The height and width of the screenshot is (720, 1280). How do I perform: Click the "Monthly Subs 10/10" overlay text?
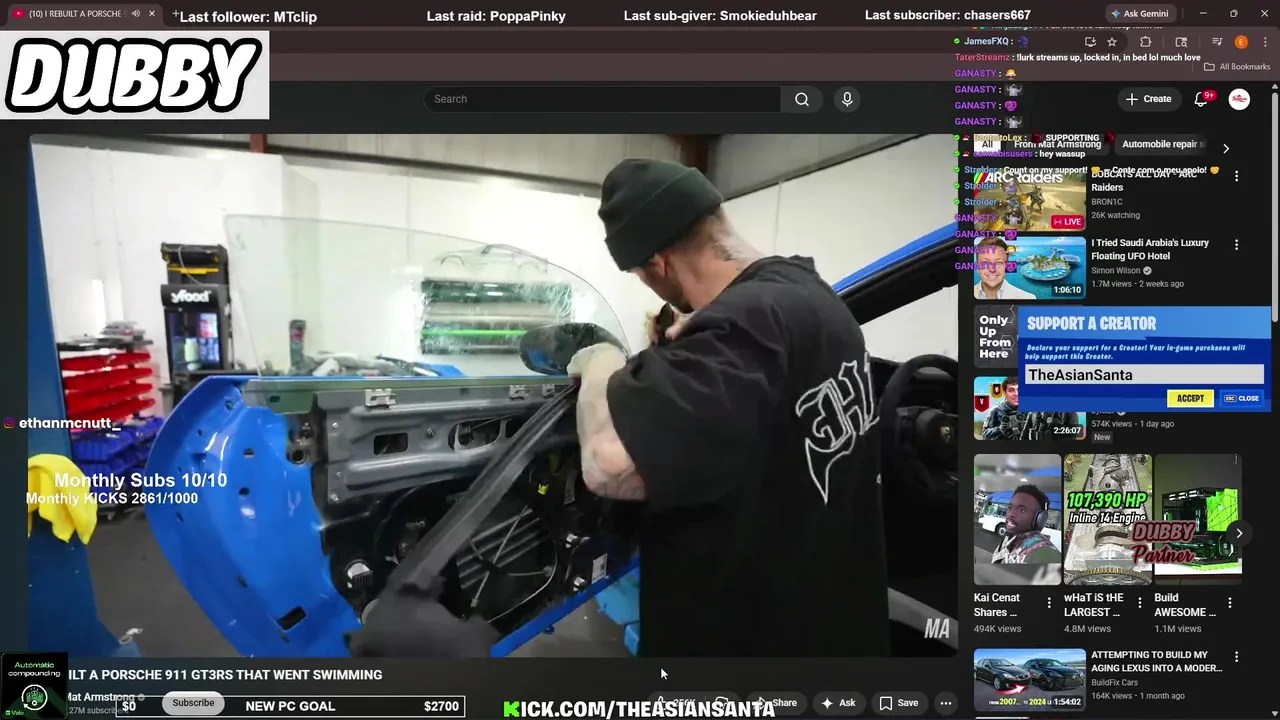(140, 480)
